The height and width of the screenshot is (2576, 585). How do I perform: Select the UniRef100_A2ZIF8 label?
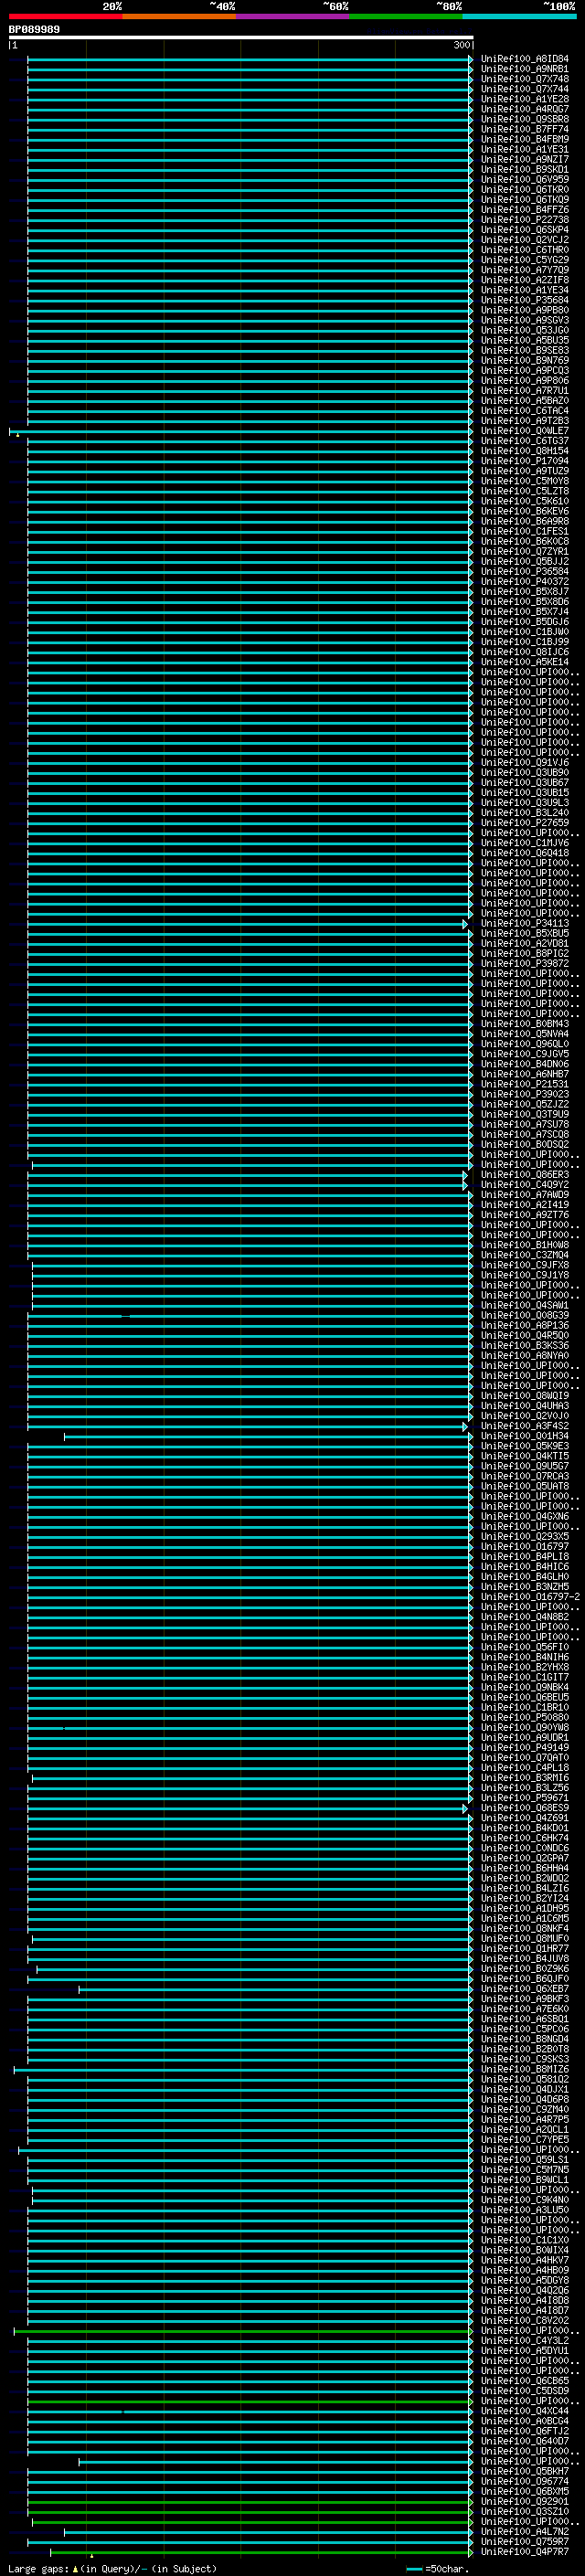point(524,280)
